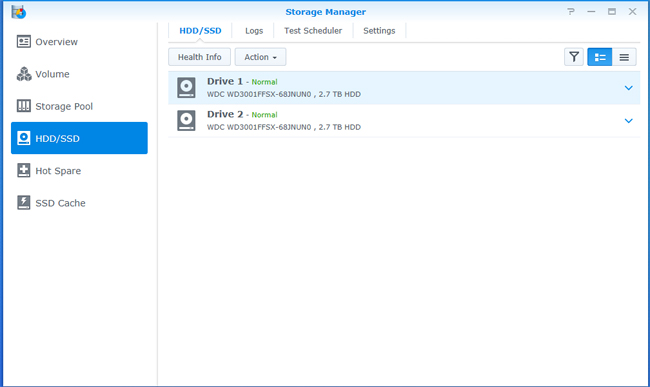Click the Drive 1 disk icon
650x387 pixels.
coord(186,87)
